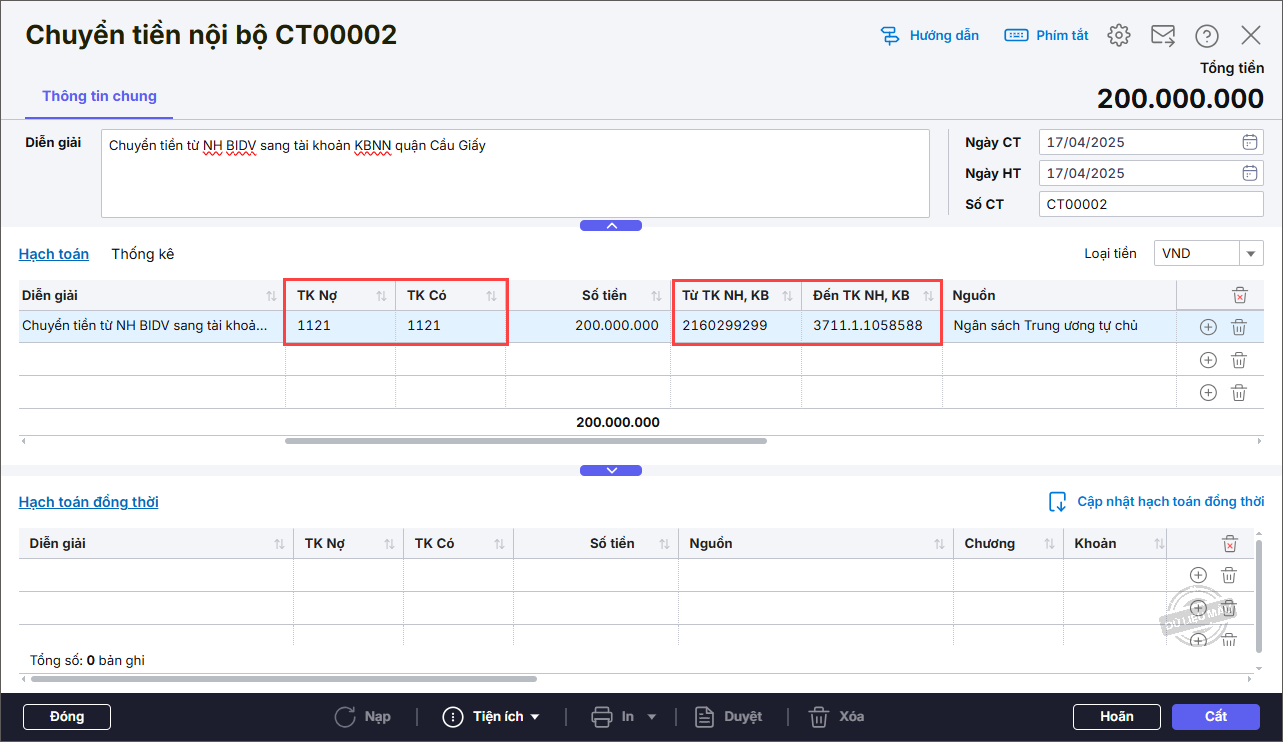Clear all rows in Hạch toán grid header
Screen dimensions: 1283x742
point(1239,295)
